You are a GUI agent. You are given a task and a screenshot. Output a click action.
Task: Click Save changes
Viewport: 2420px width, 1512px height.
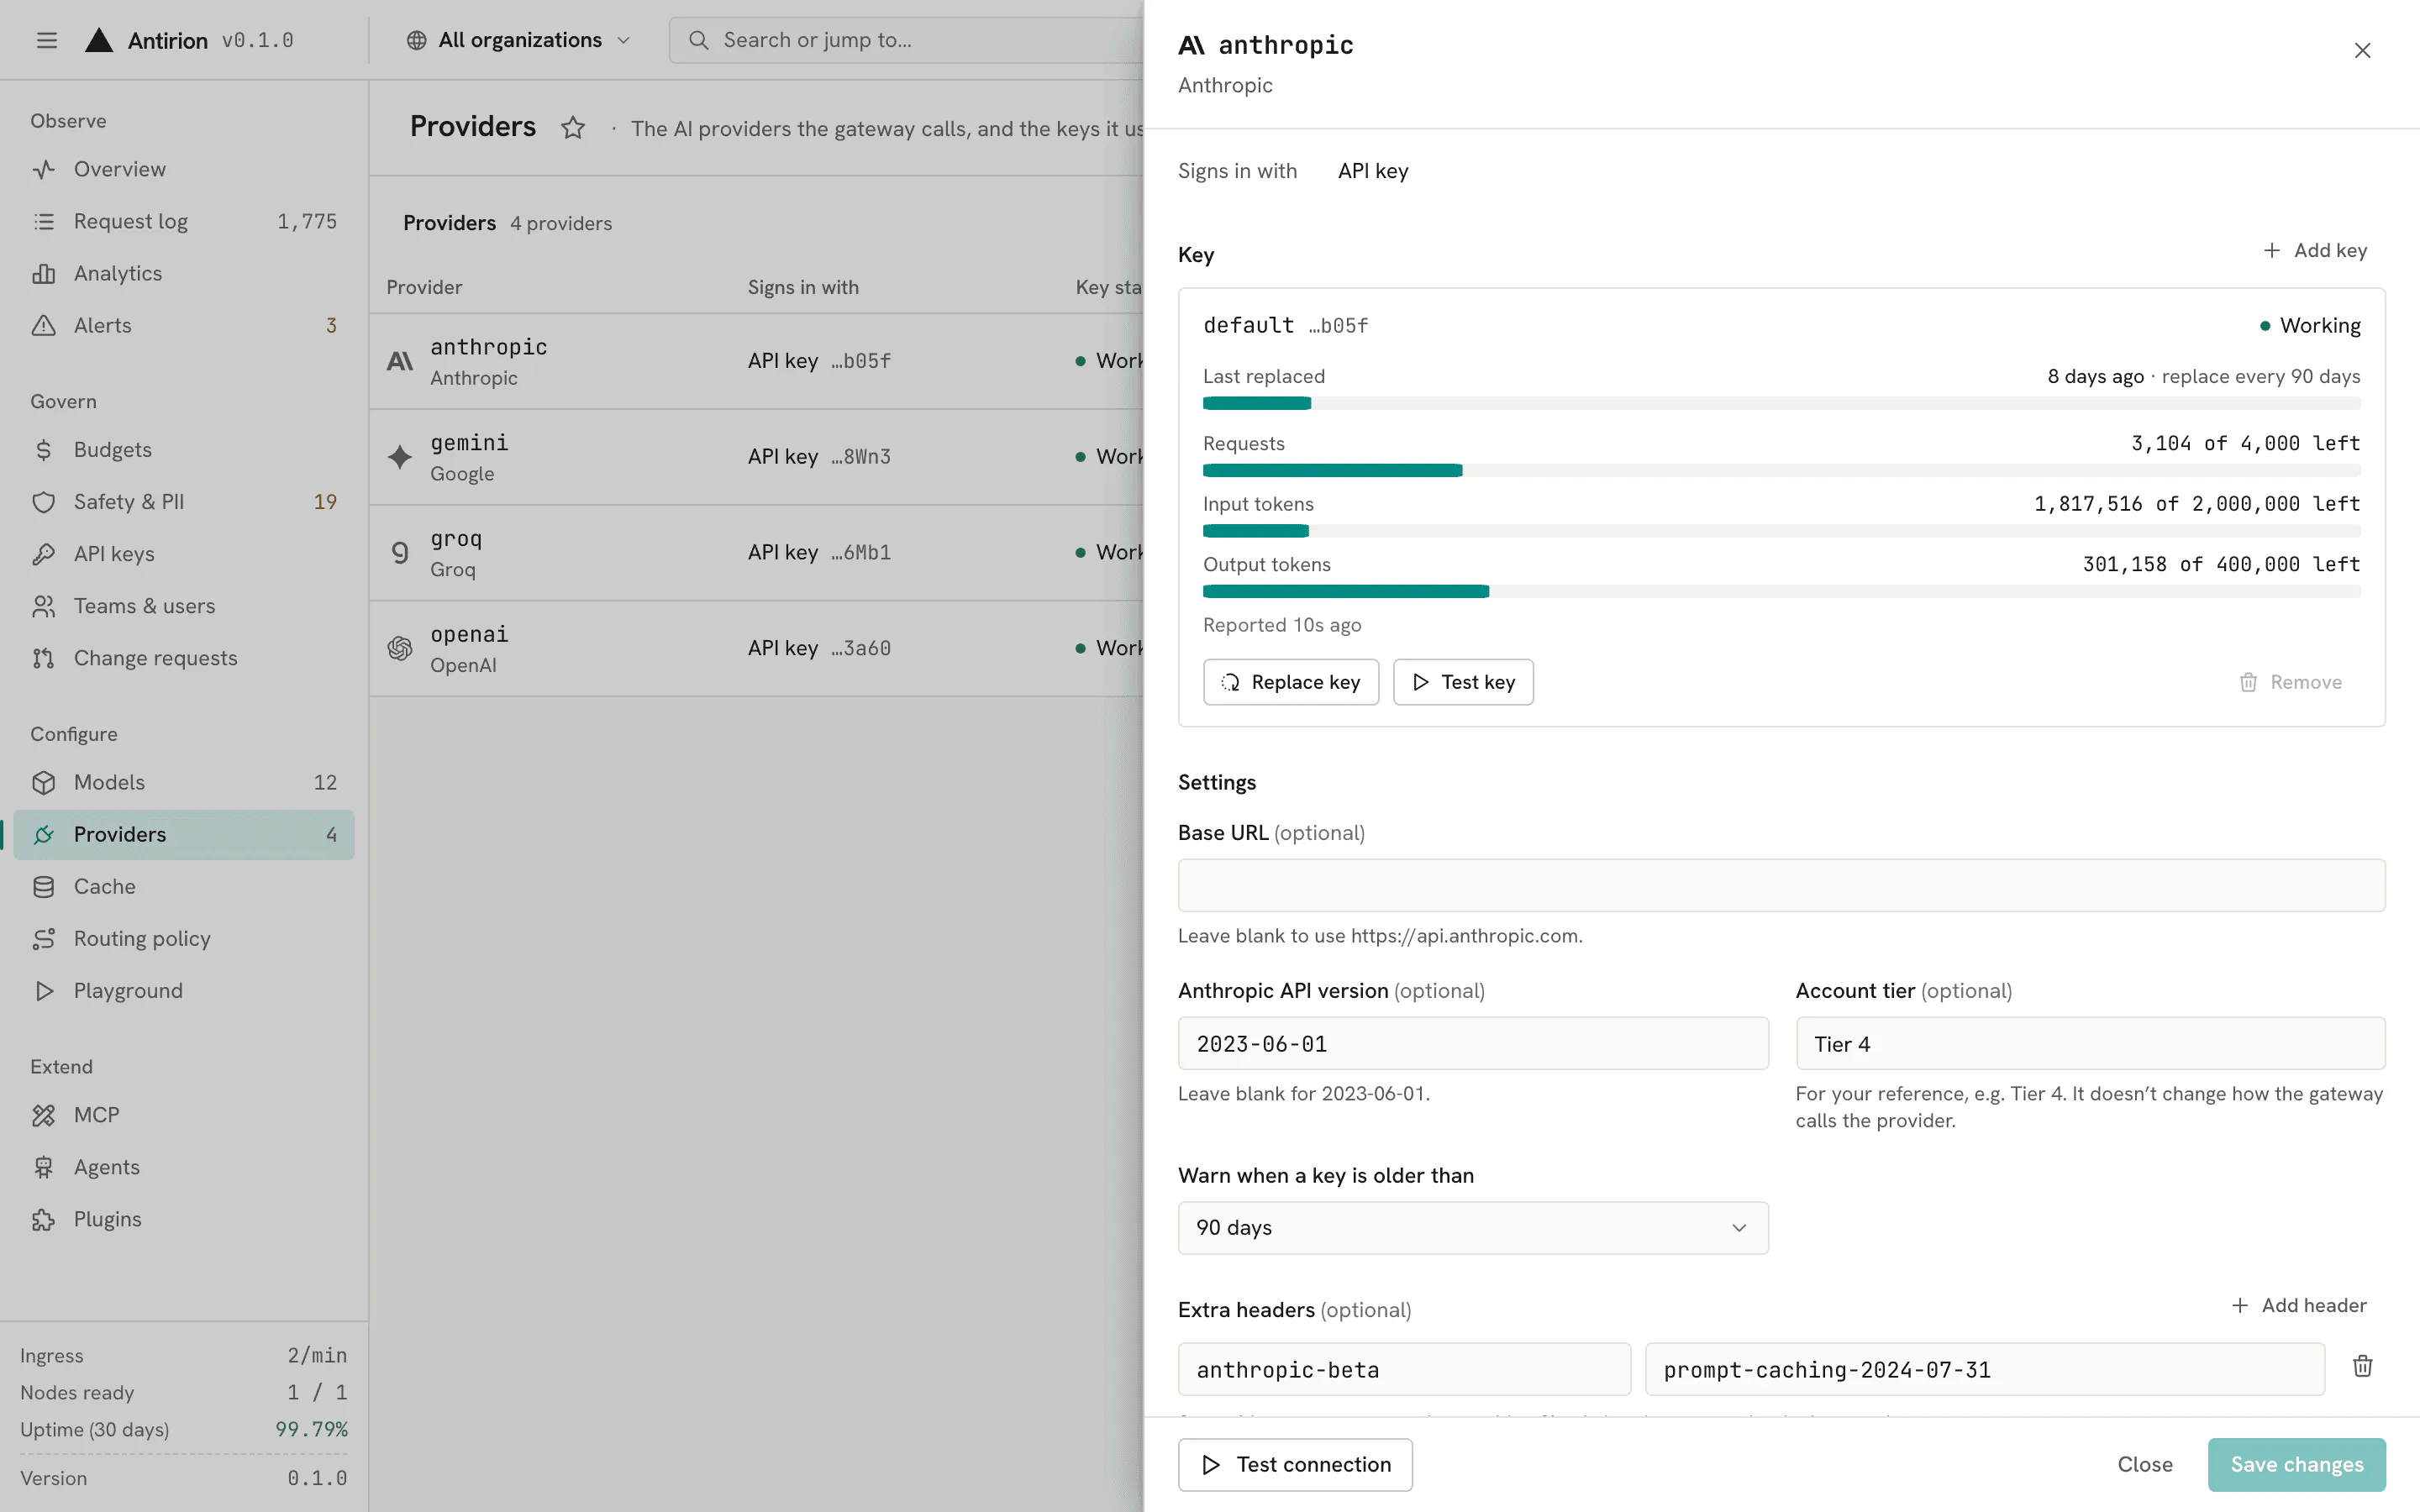(2296, 1464)
